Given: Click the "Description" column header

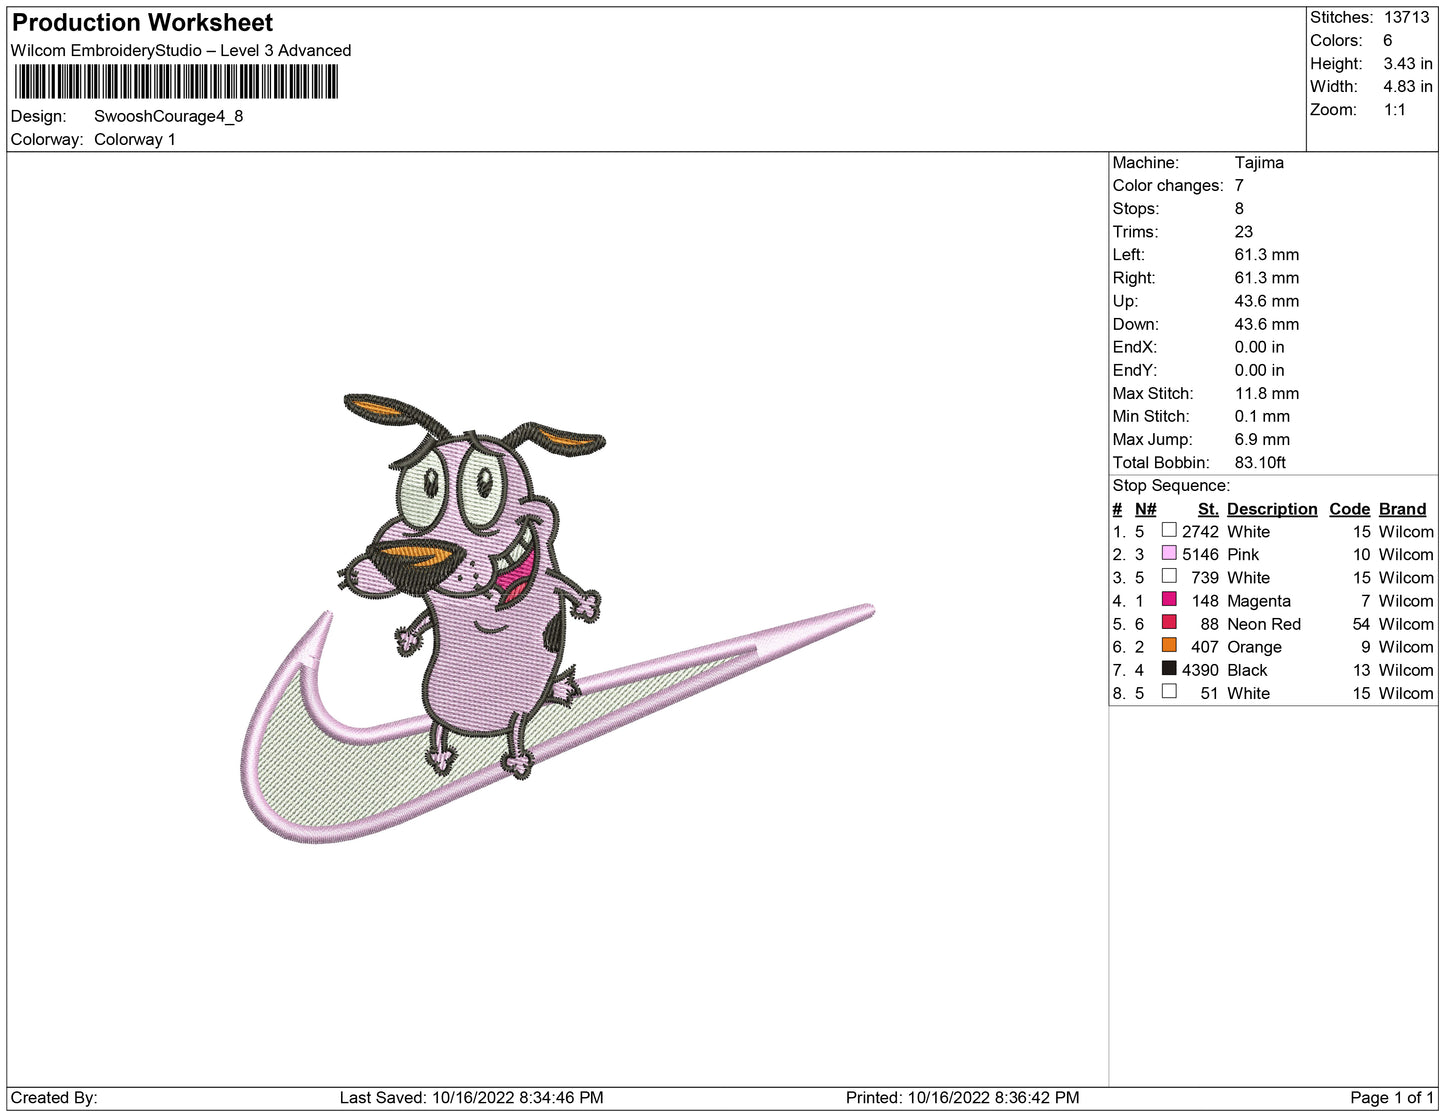Looking at the screenshot, I should click(1272, 509).
